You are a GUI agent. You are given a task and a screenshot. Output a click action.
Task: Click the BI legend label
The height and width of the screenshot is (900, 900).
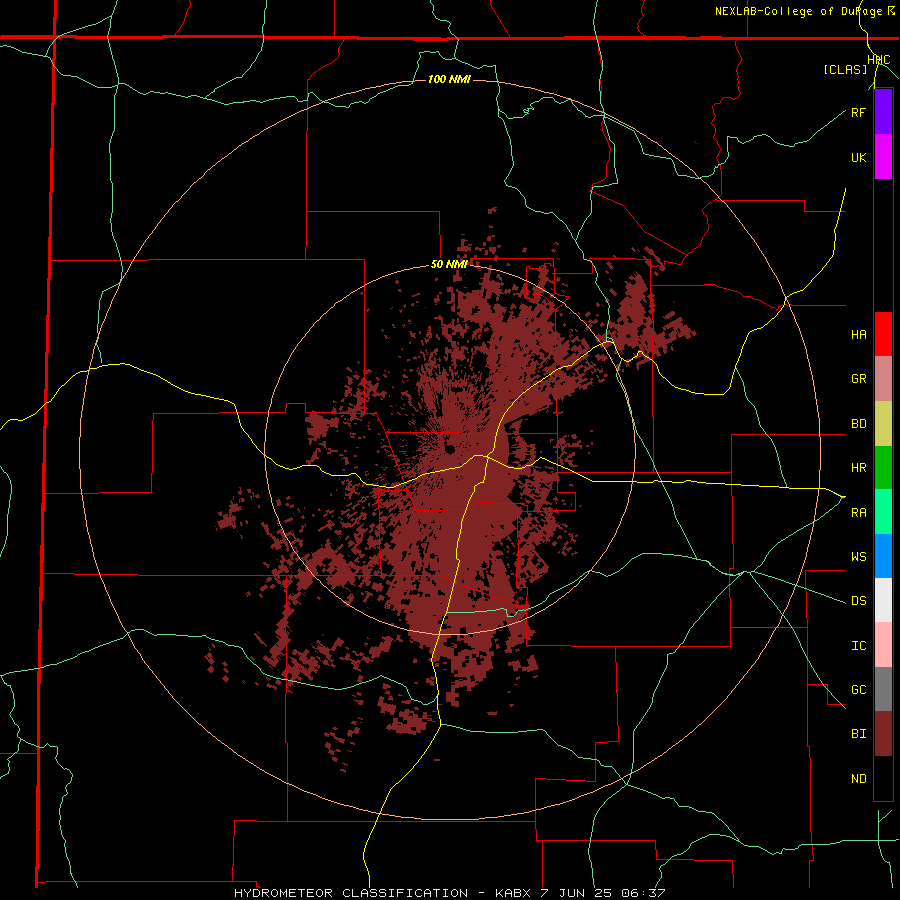click(858, 734)
